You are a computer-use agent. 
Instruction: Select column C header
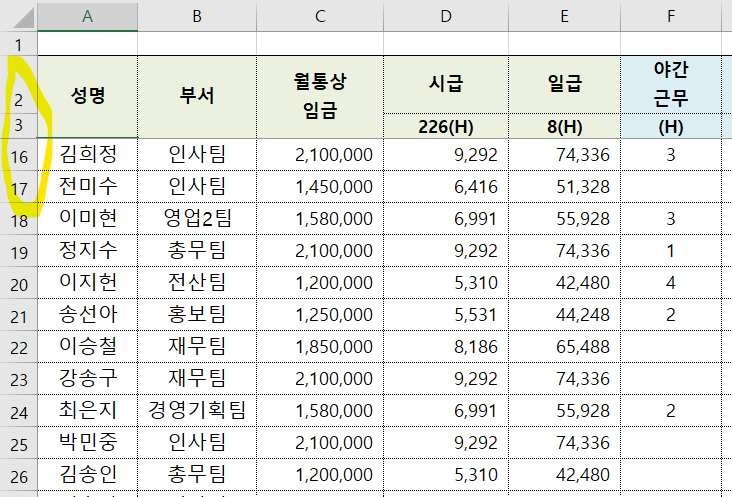320,16
